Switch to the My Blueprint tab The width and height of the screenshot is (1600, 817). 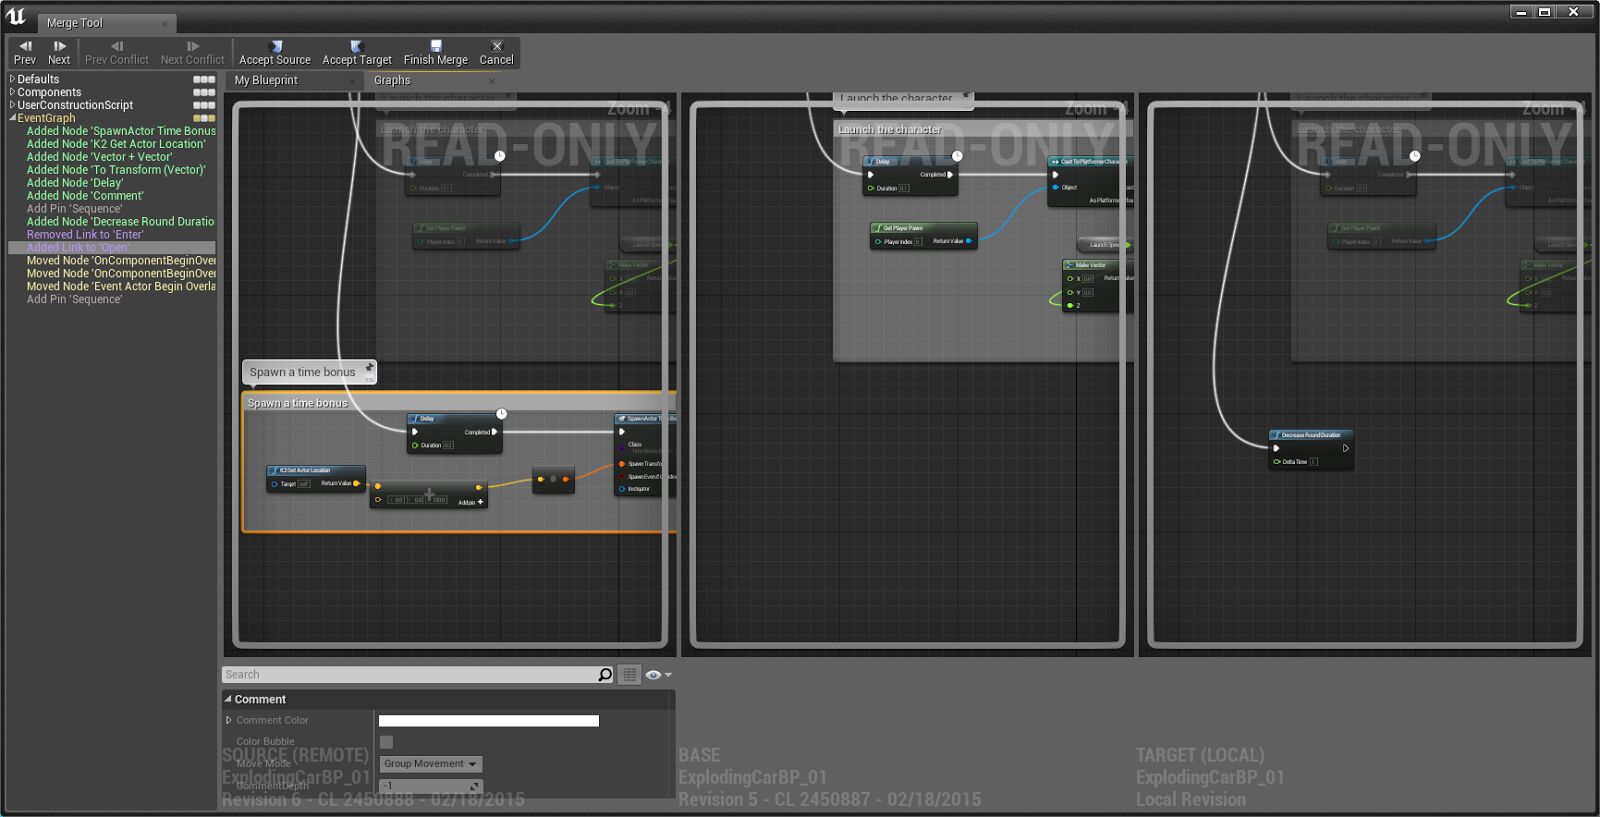[x=266, y=80]
